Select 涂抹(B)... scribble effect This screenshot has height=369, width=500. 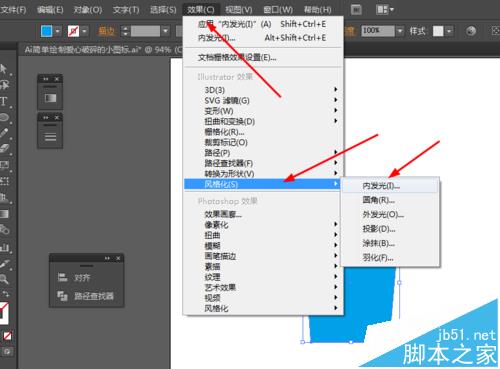coord(390,243)
